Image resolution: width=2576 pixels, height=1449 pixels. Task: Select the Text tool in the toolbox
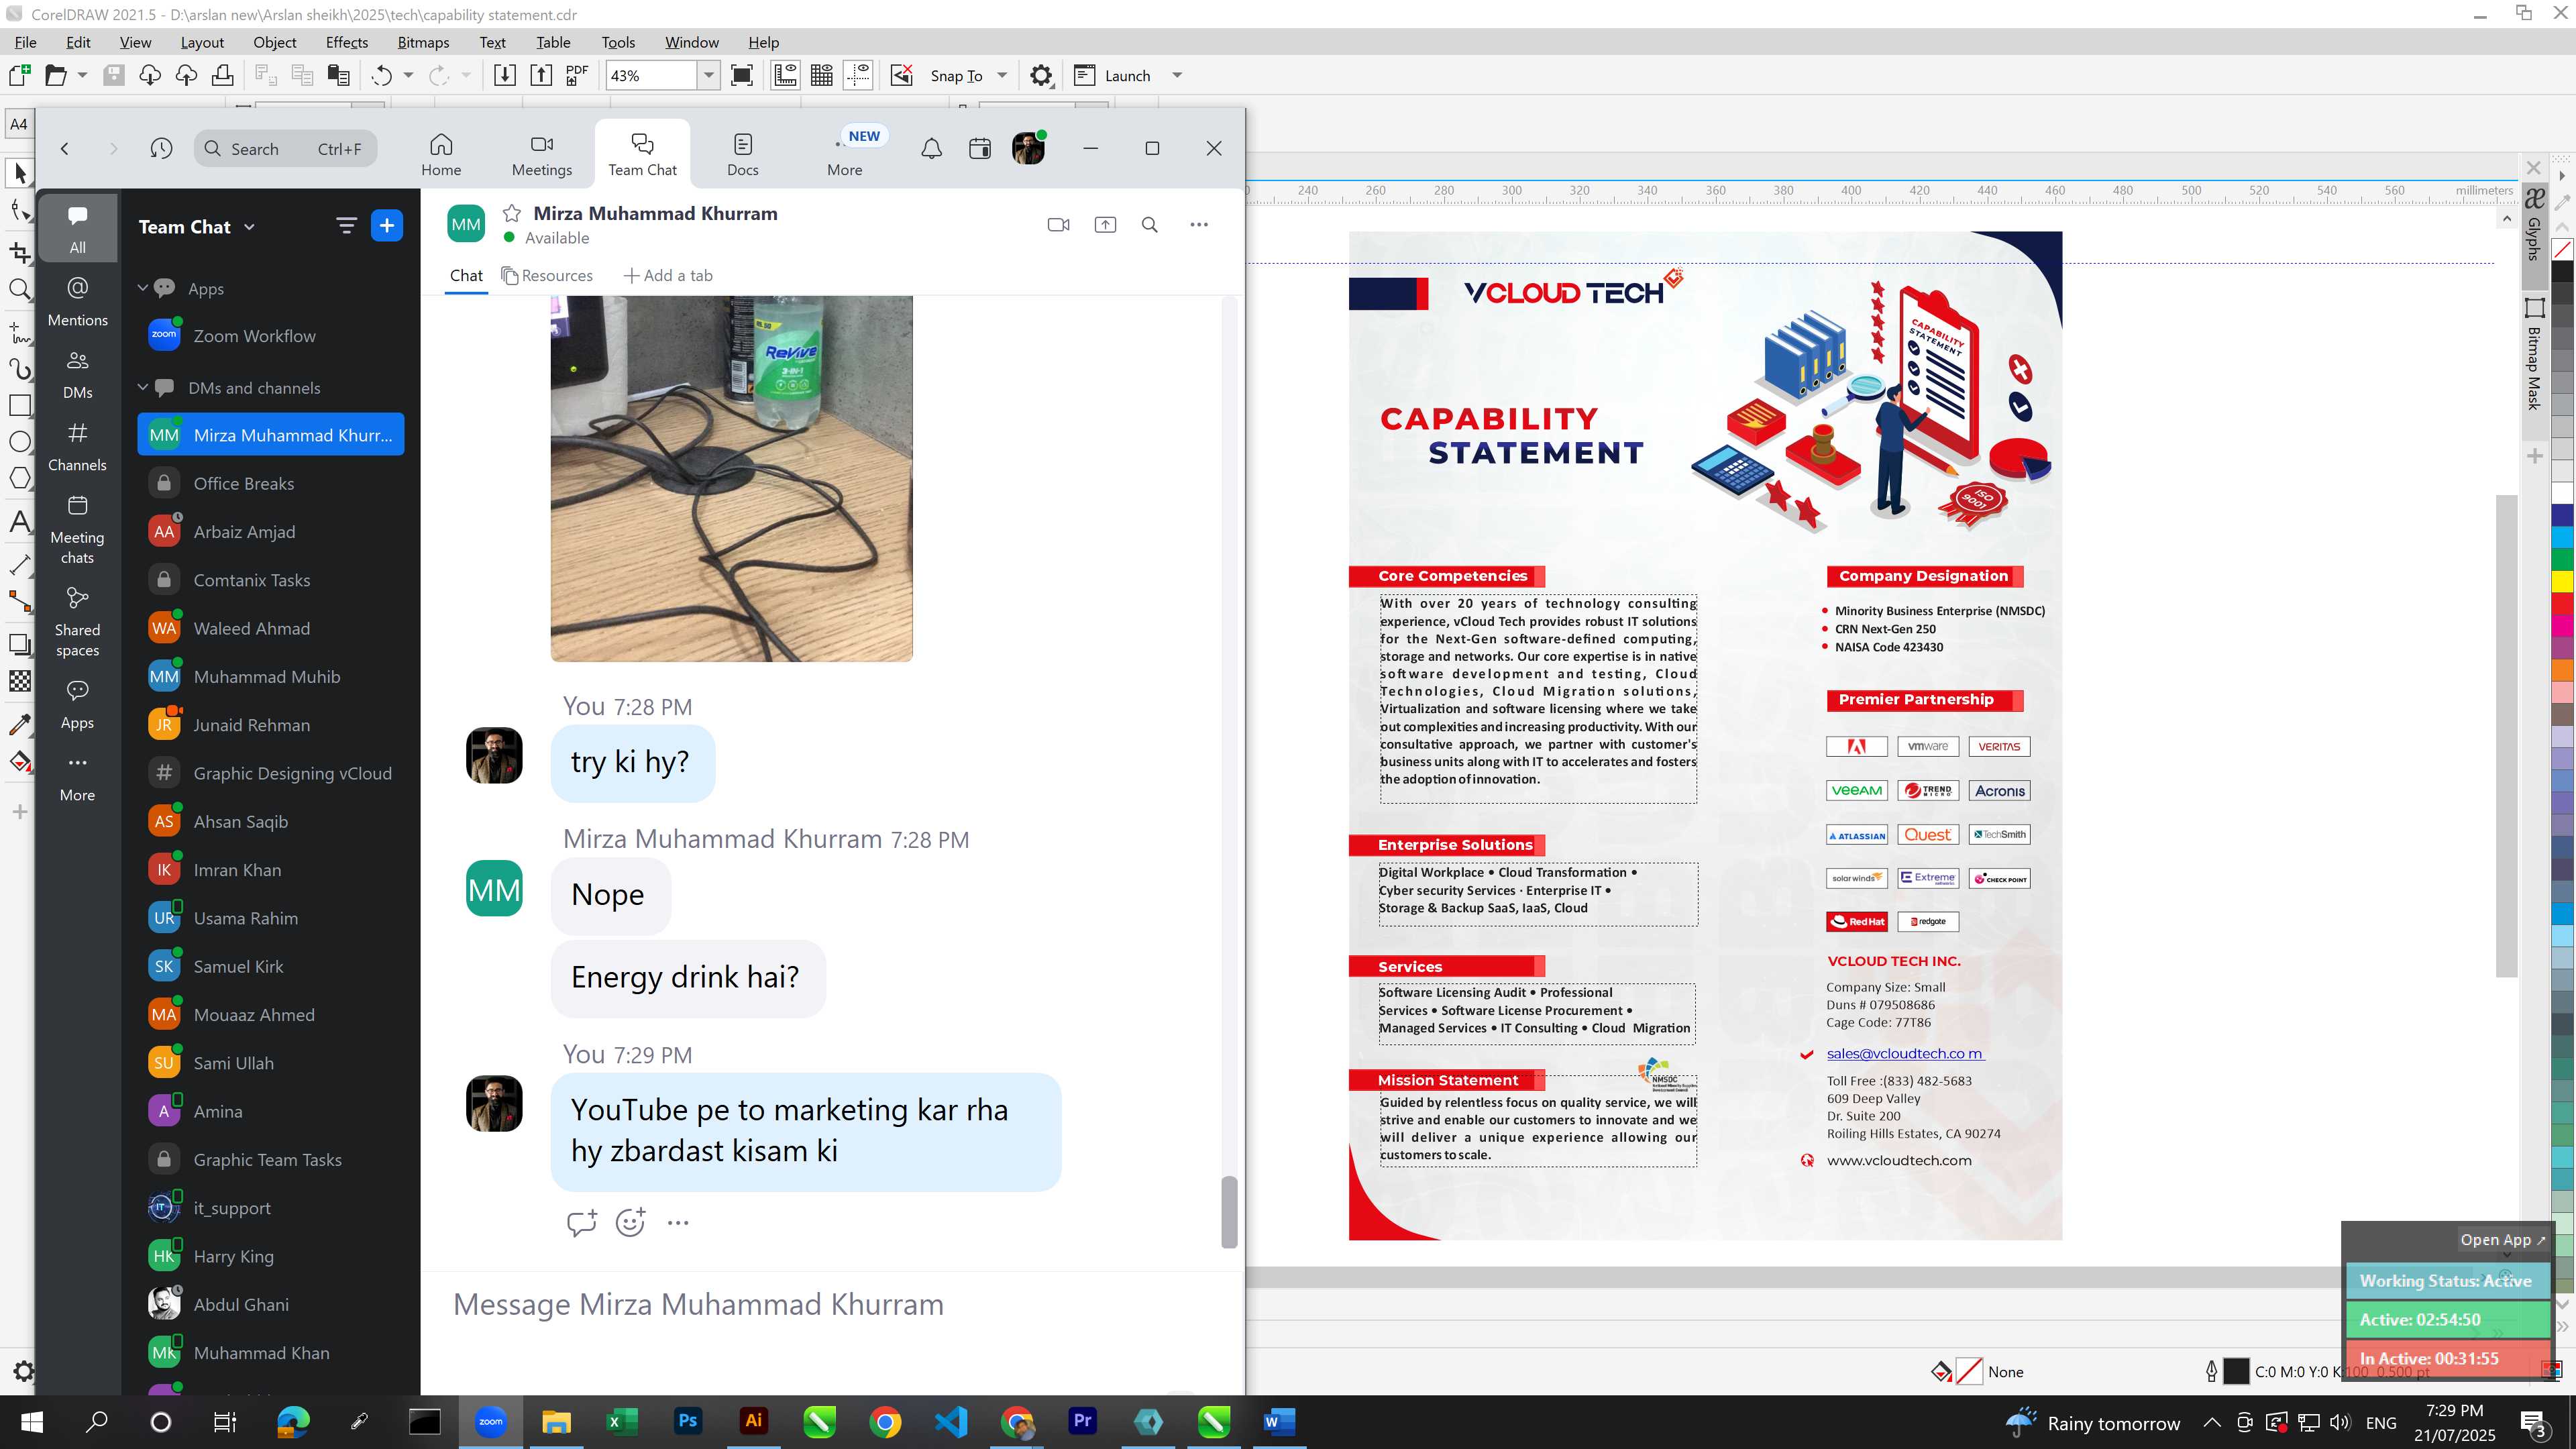[x=20, y=522]
